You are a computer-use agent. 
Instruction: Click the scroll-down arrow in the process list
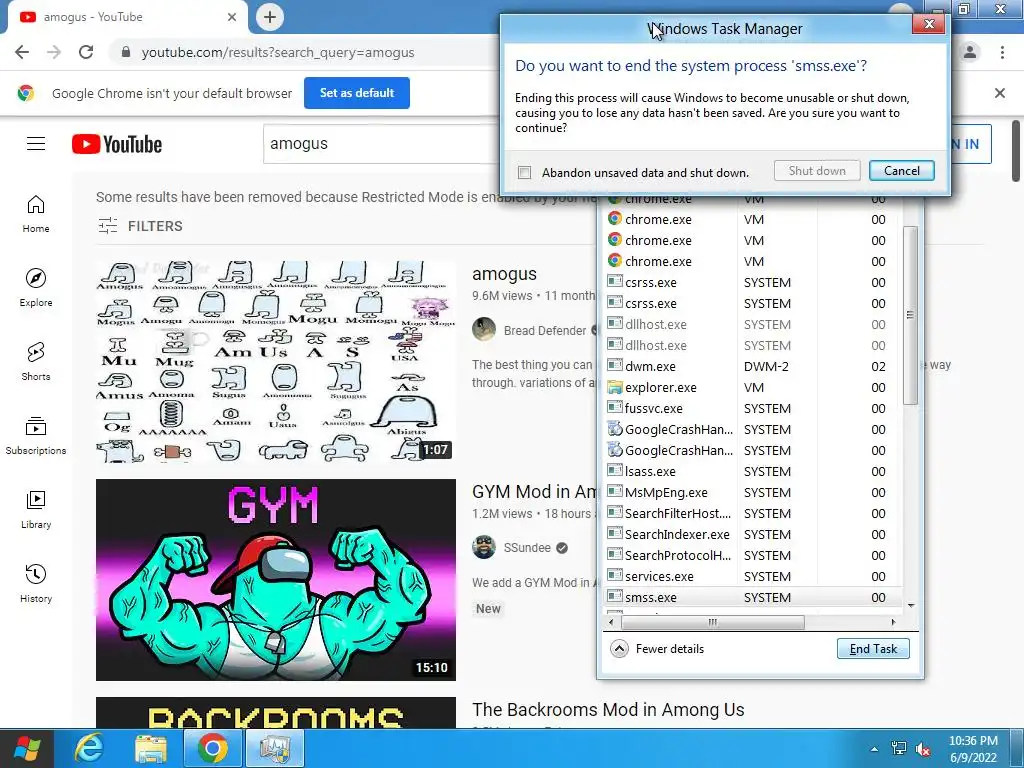pos(911,606)
